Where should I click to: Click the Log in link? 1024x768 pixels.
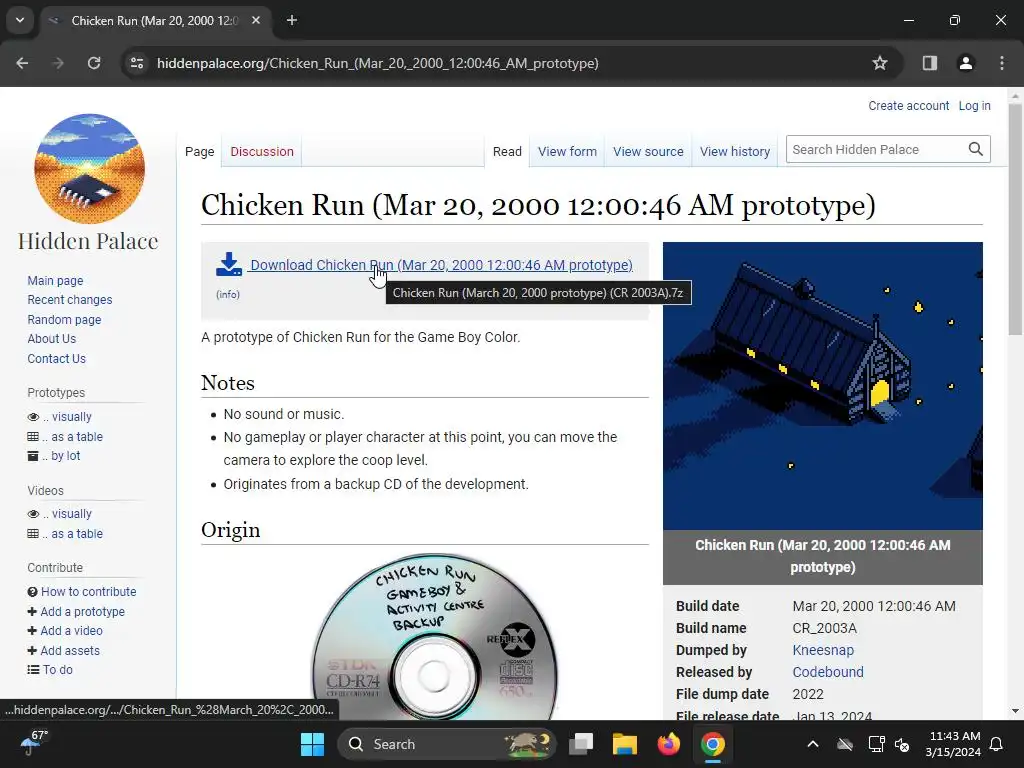[x=974, y=106]
